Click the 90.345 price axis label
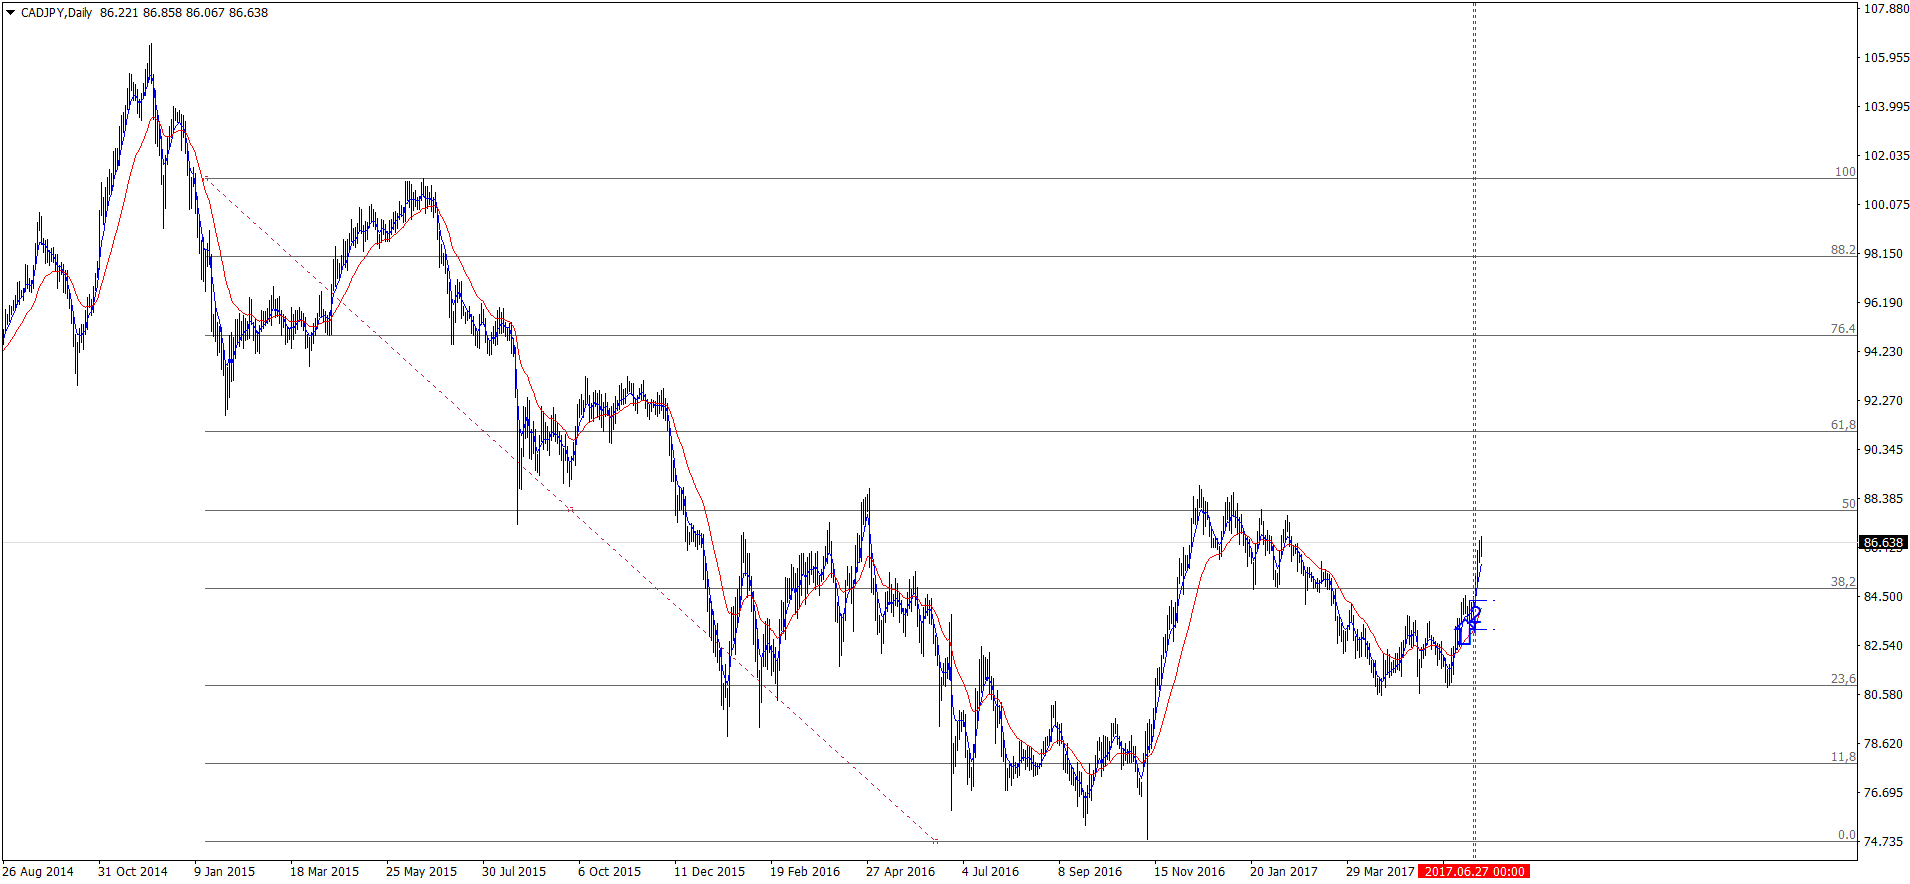Image resolution: width=1910 pixels, height=884 pixels. coord(1884,450)
